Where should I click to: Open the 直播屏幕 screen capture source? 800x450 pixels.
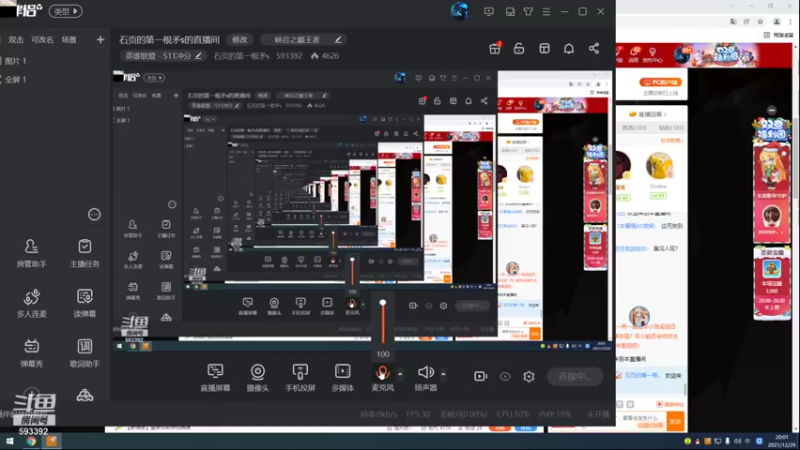(215, 378)
